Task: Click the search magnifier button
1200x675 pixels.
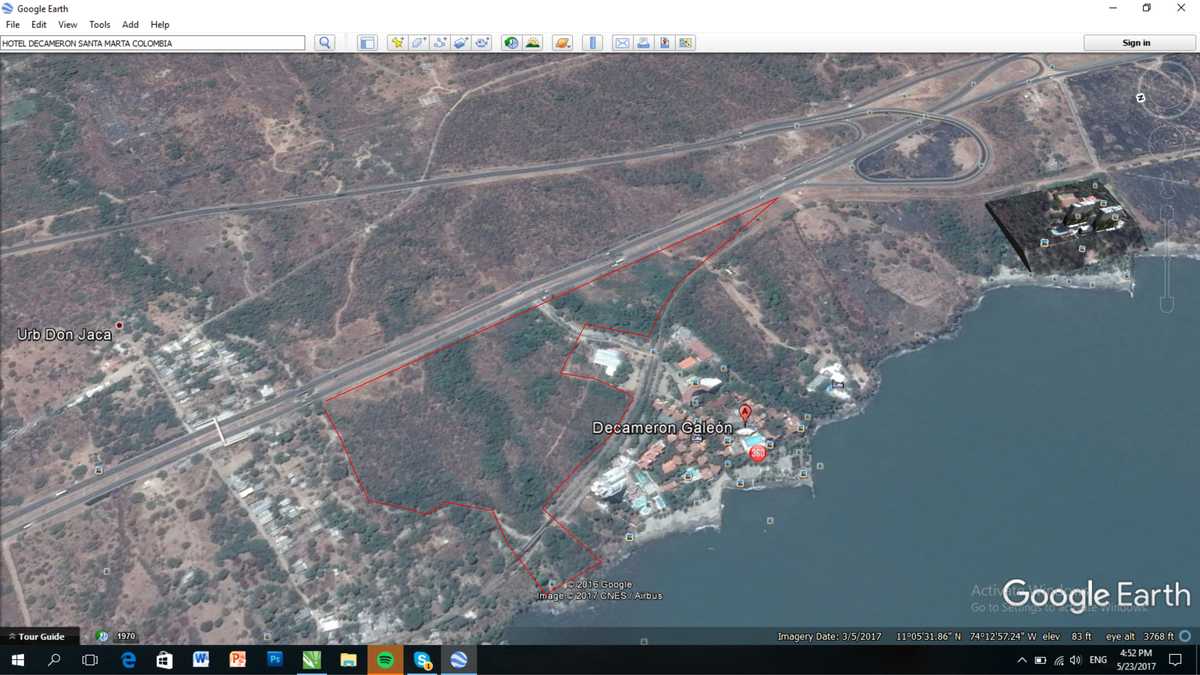Action: [x=324, y=43]
